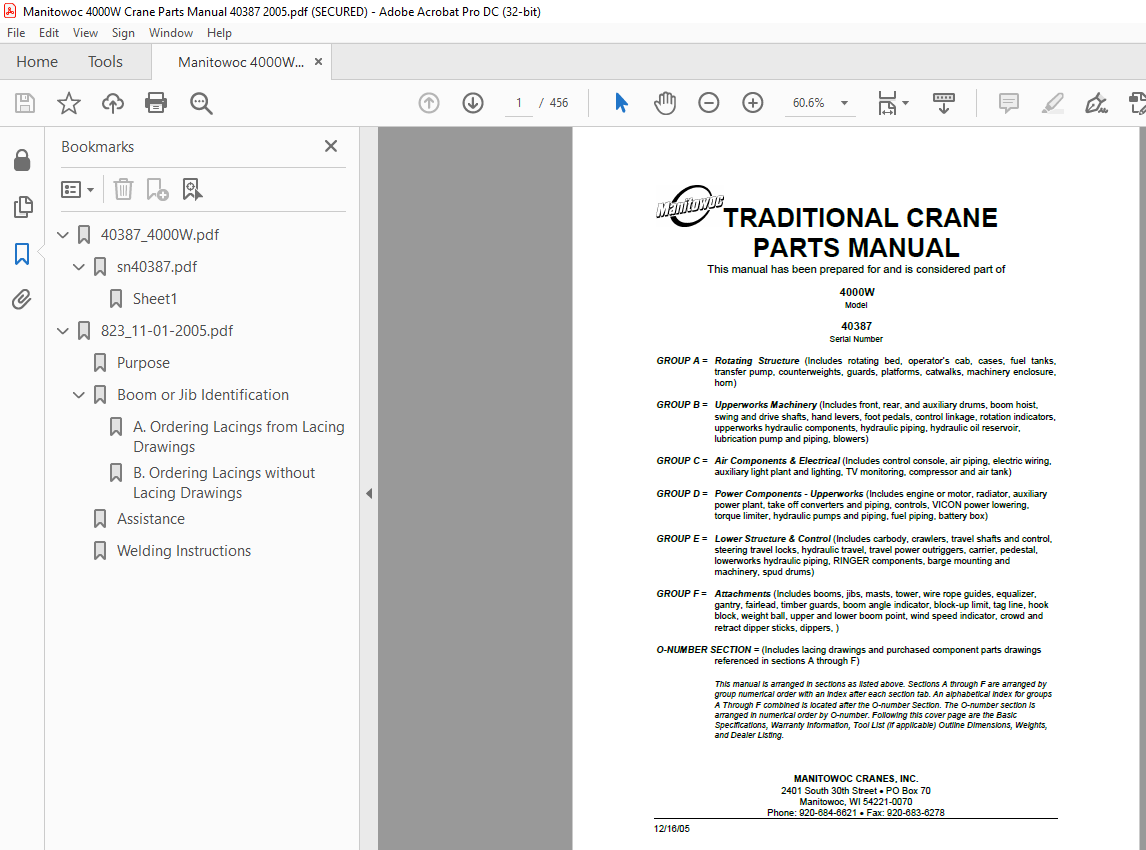Close the Manitowoc 4000W document tab
The height and width of the screenshot is (850, 1146).
pos(318,61)
